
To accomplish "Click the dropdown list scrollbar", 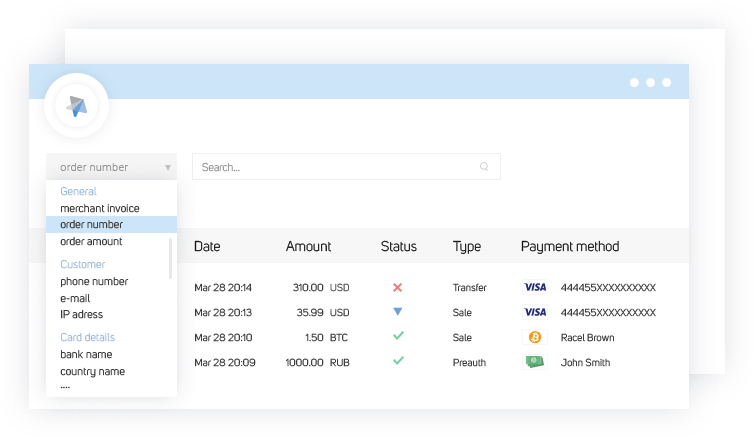I will point(170,259).
